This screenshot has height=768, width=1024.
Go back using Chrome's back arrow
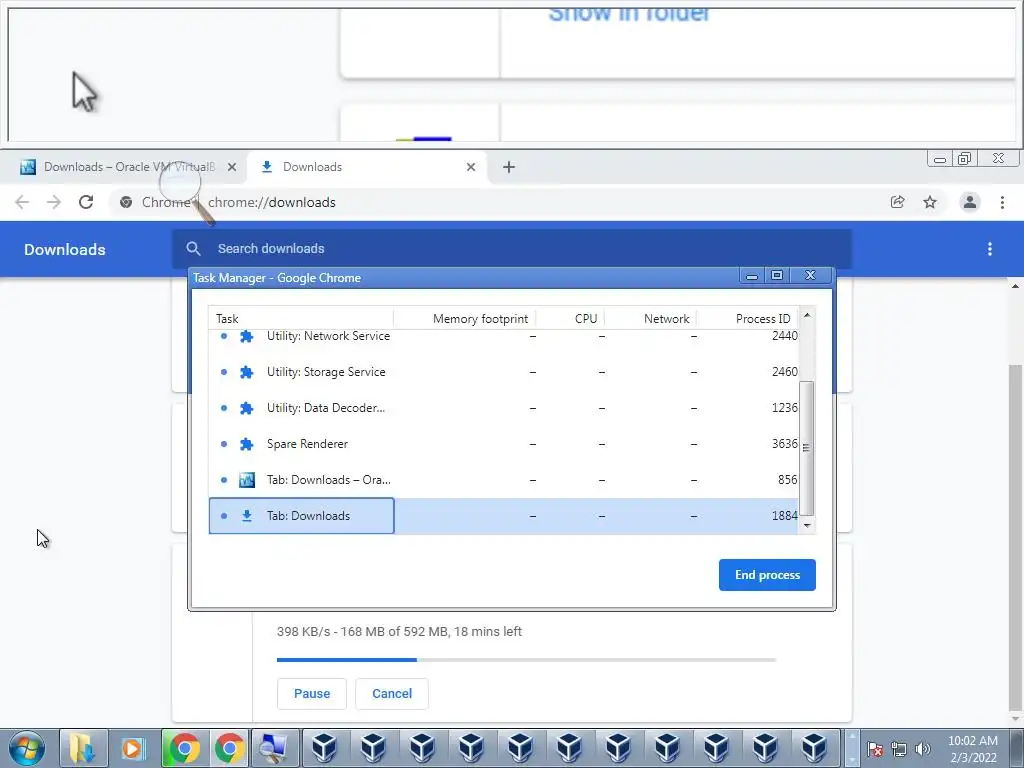click(22, 202)
